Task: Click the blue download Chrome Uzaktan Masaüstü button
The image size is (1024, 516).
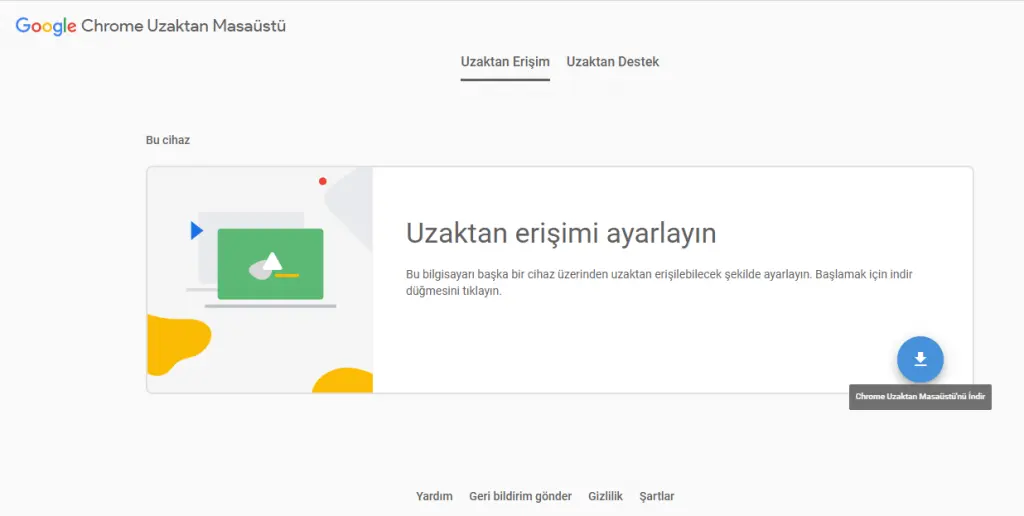Action: pyautogui.click(x=920, y=359)
